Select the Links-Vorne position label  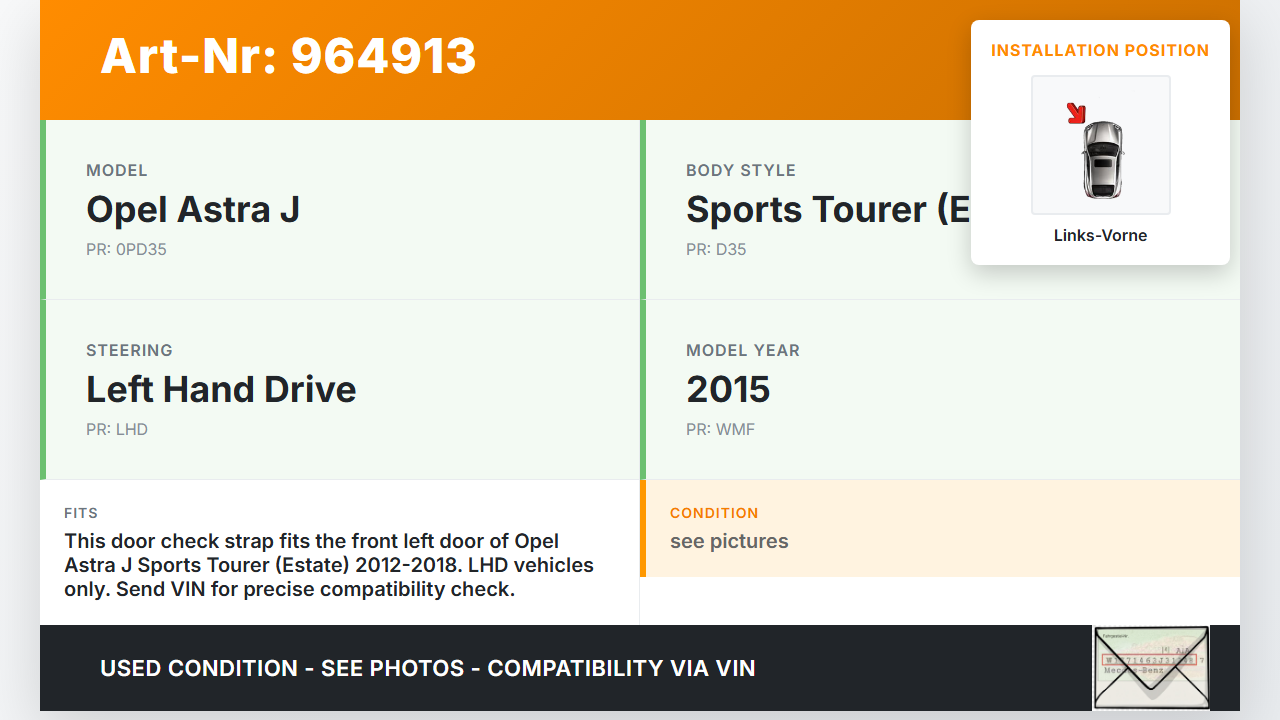[x=1100, y=236]
